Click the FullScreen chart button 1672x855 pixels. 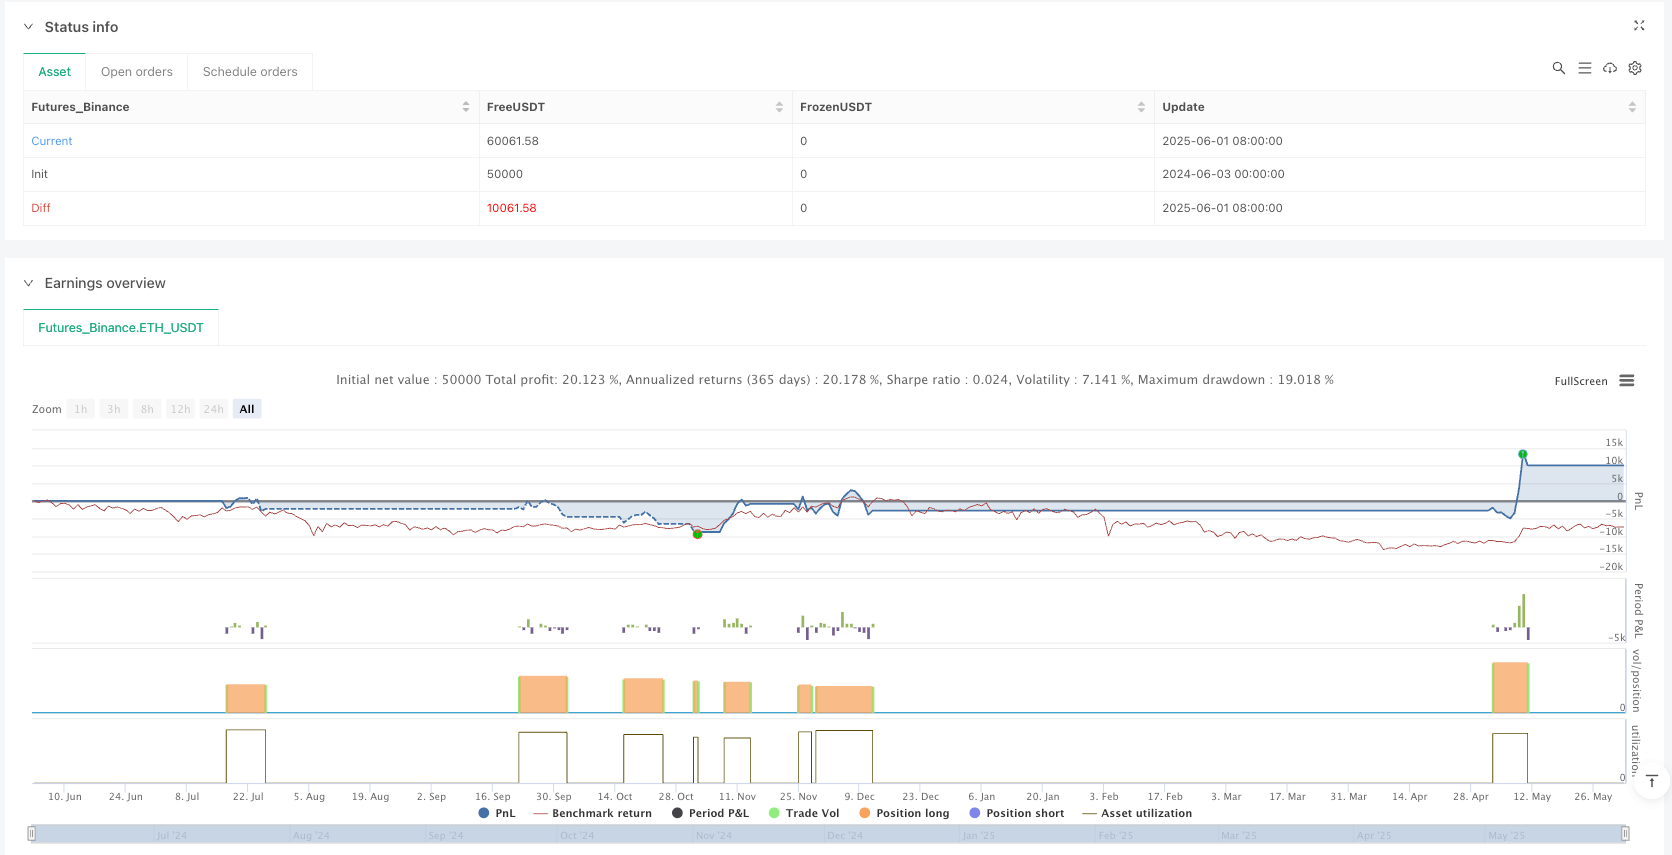(x=1580, y=381)
